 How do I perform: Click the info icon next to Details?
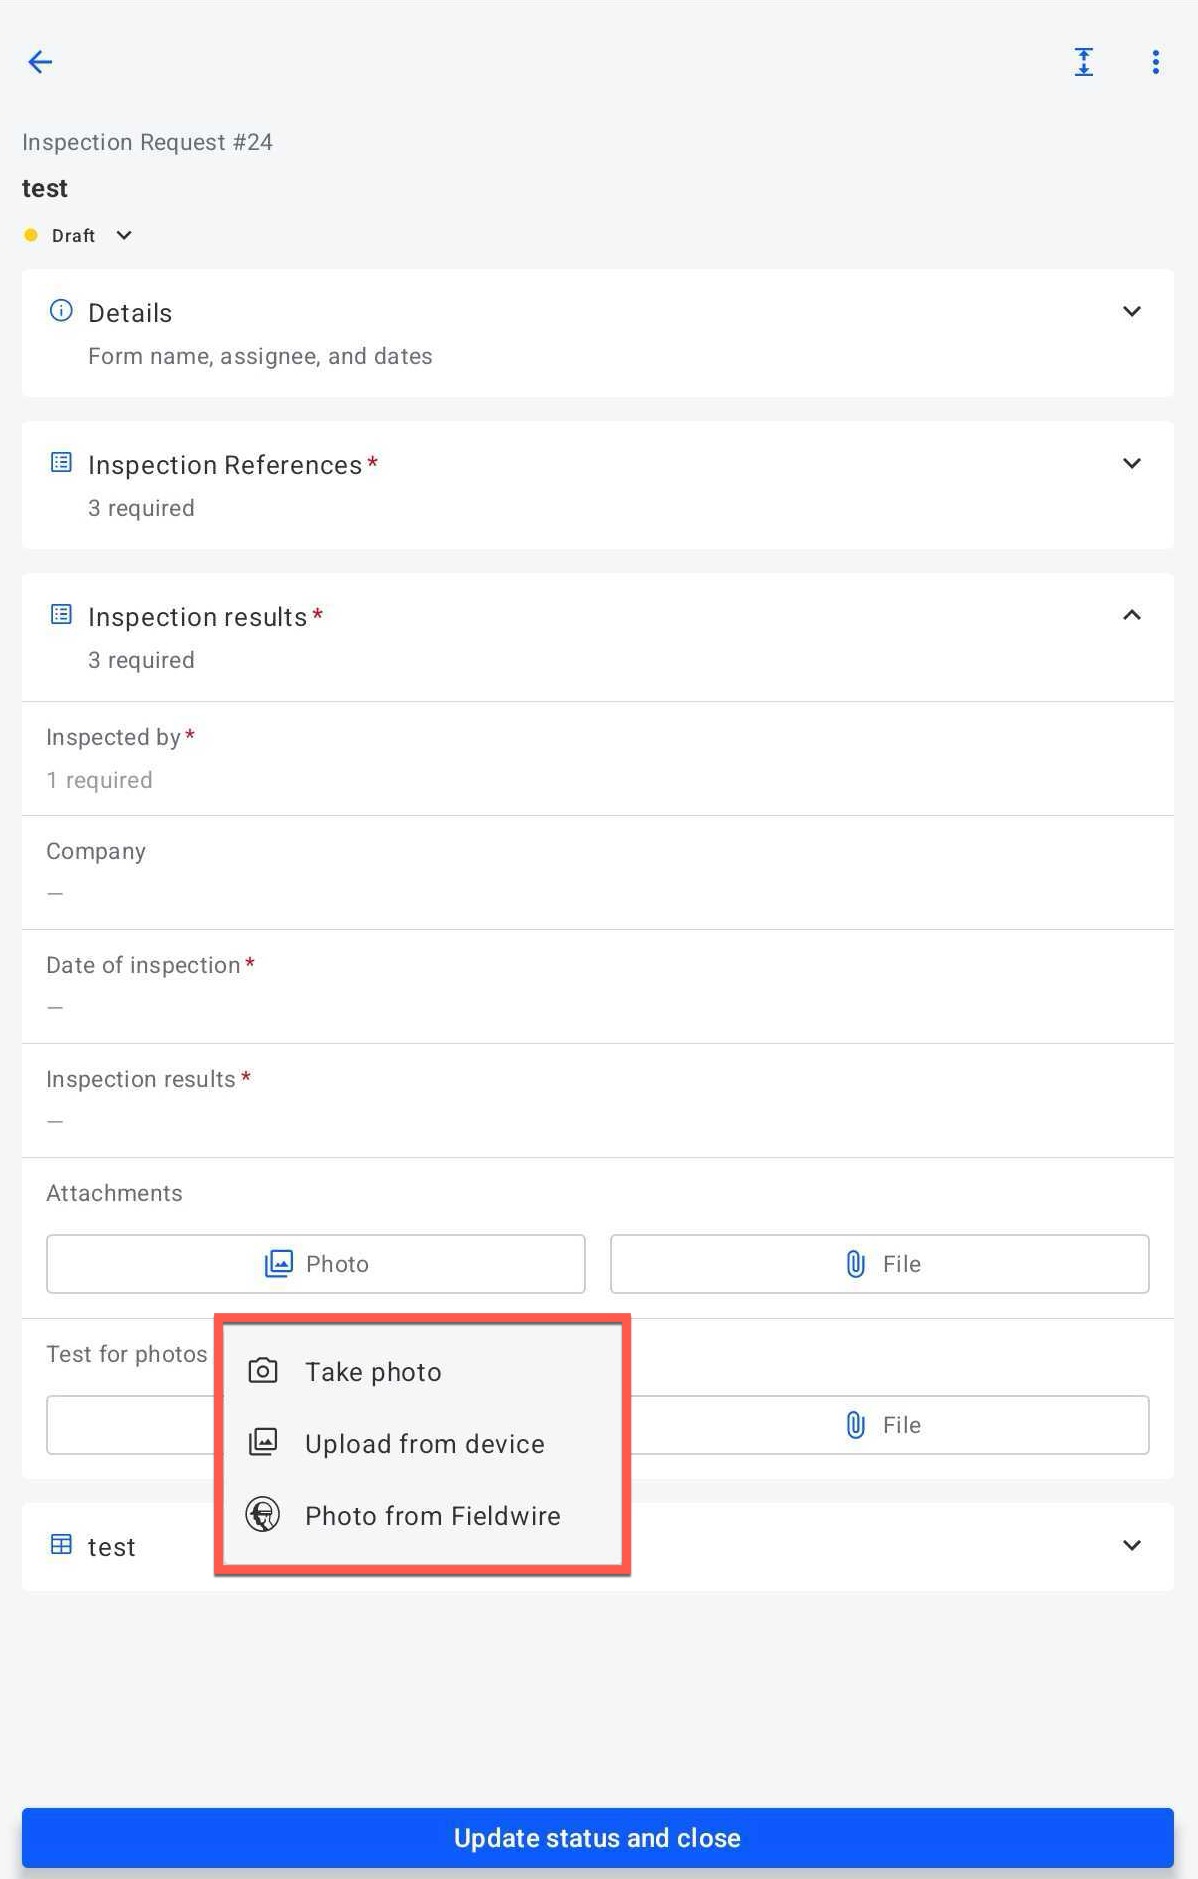click(61, 311)
